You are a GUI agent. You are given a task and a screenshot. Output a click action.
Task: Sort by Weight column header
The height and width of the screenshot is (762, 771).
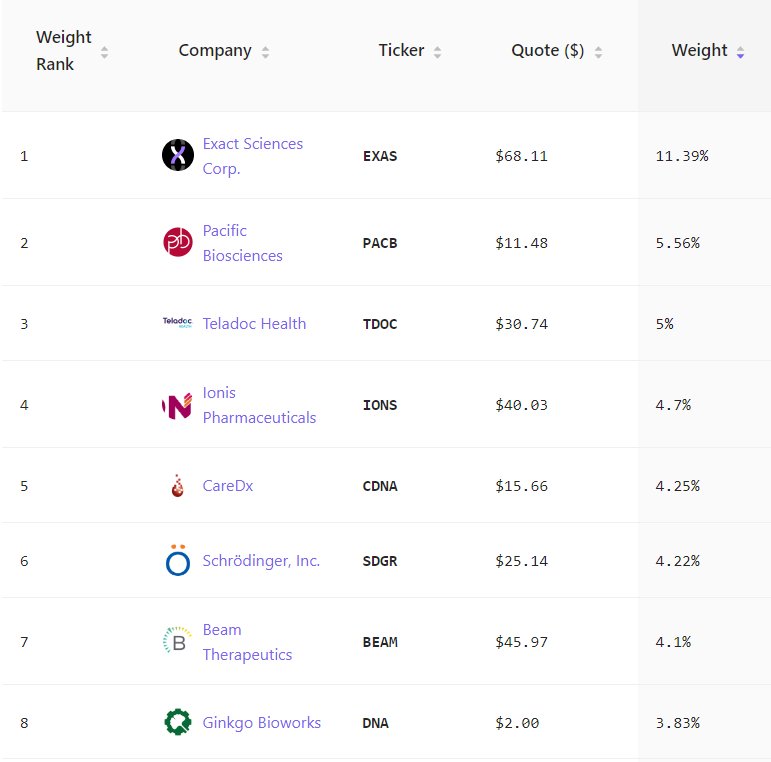(699, 50)
